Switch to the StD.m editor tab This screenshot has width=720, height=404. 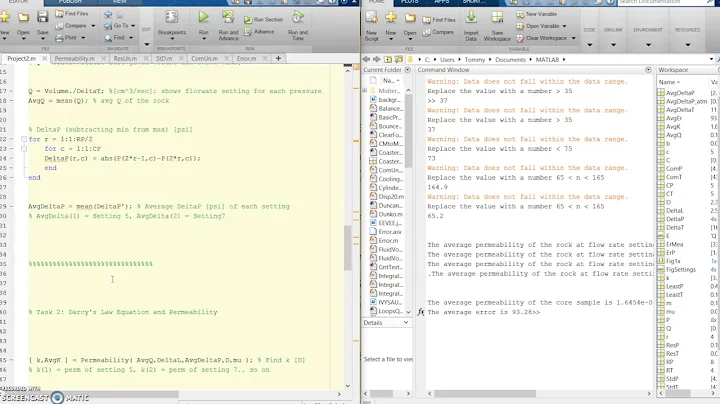(163, 58)
